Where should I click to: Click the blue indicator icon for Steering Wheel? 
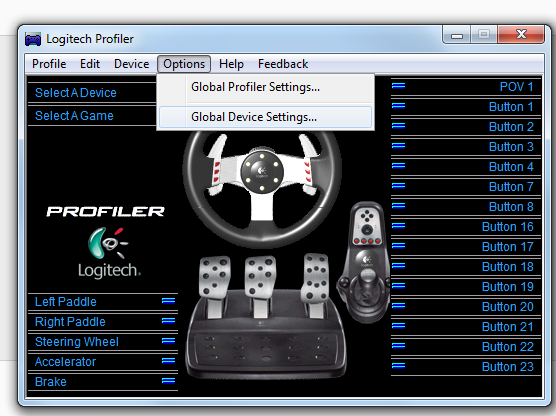tap(168, 341)
